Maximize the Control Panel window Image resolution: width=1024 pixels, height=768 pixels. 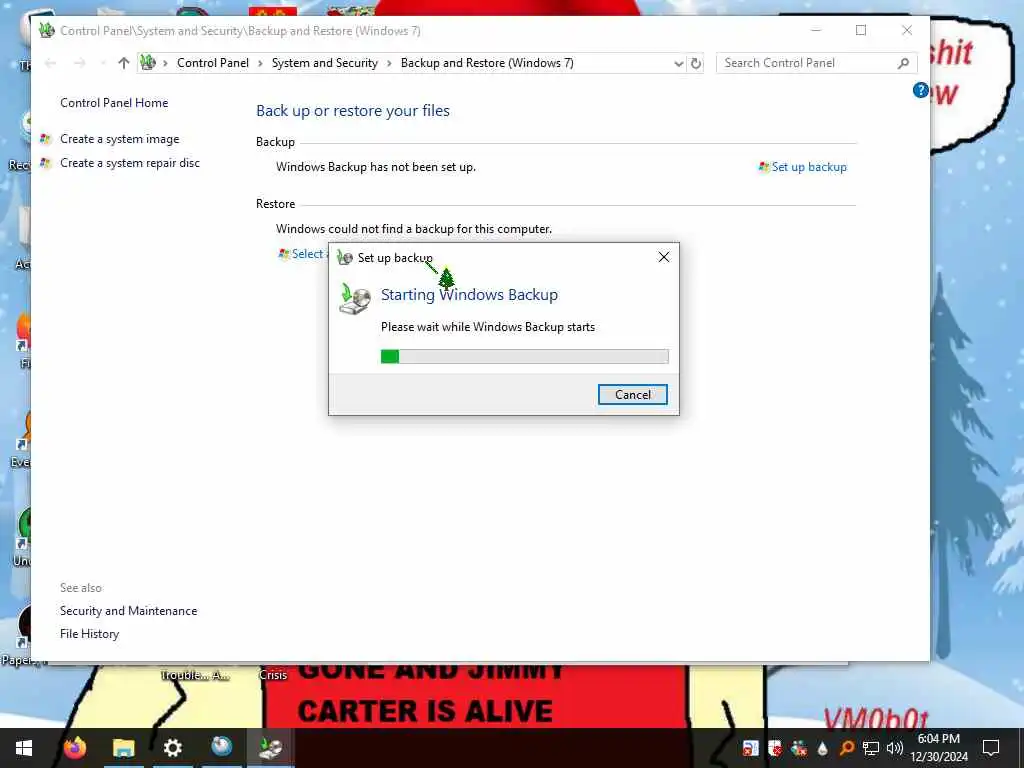[x=861, y=30]
